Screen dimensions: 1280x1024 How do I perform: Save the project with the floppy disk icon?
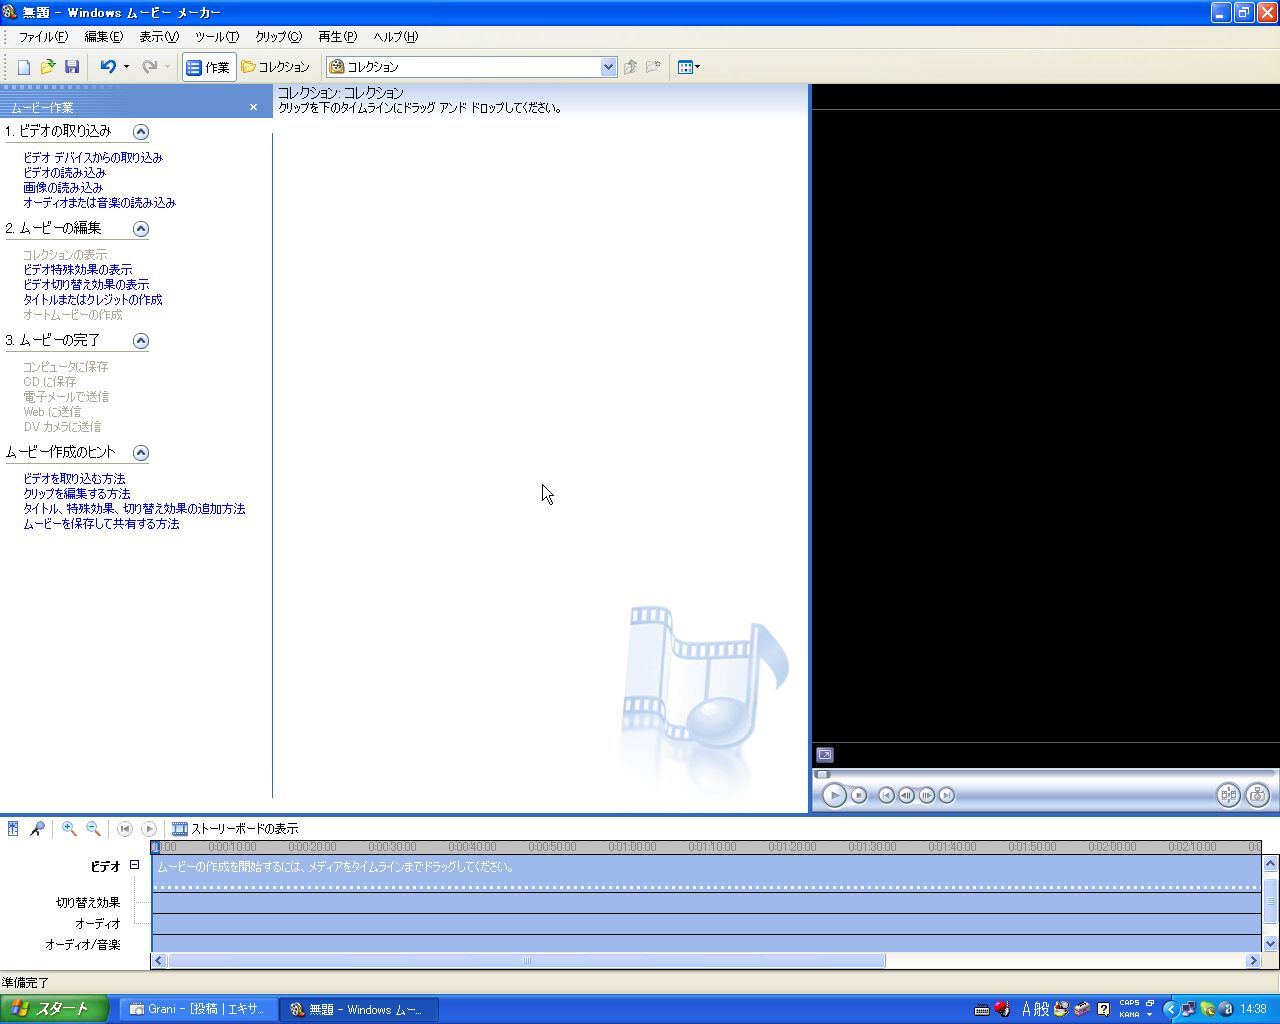(x=72, y=67)
